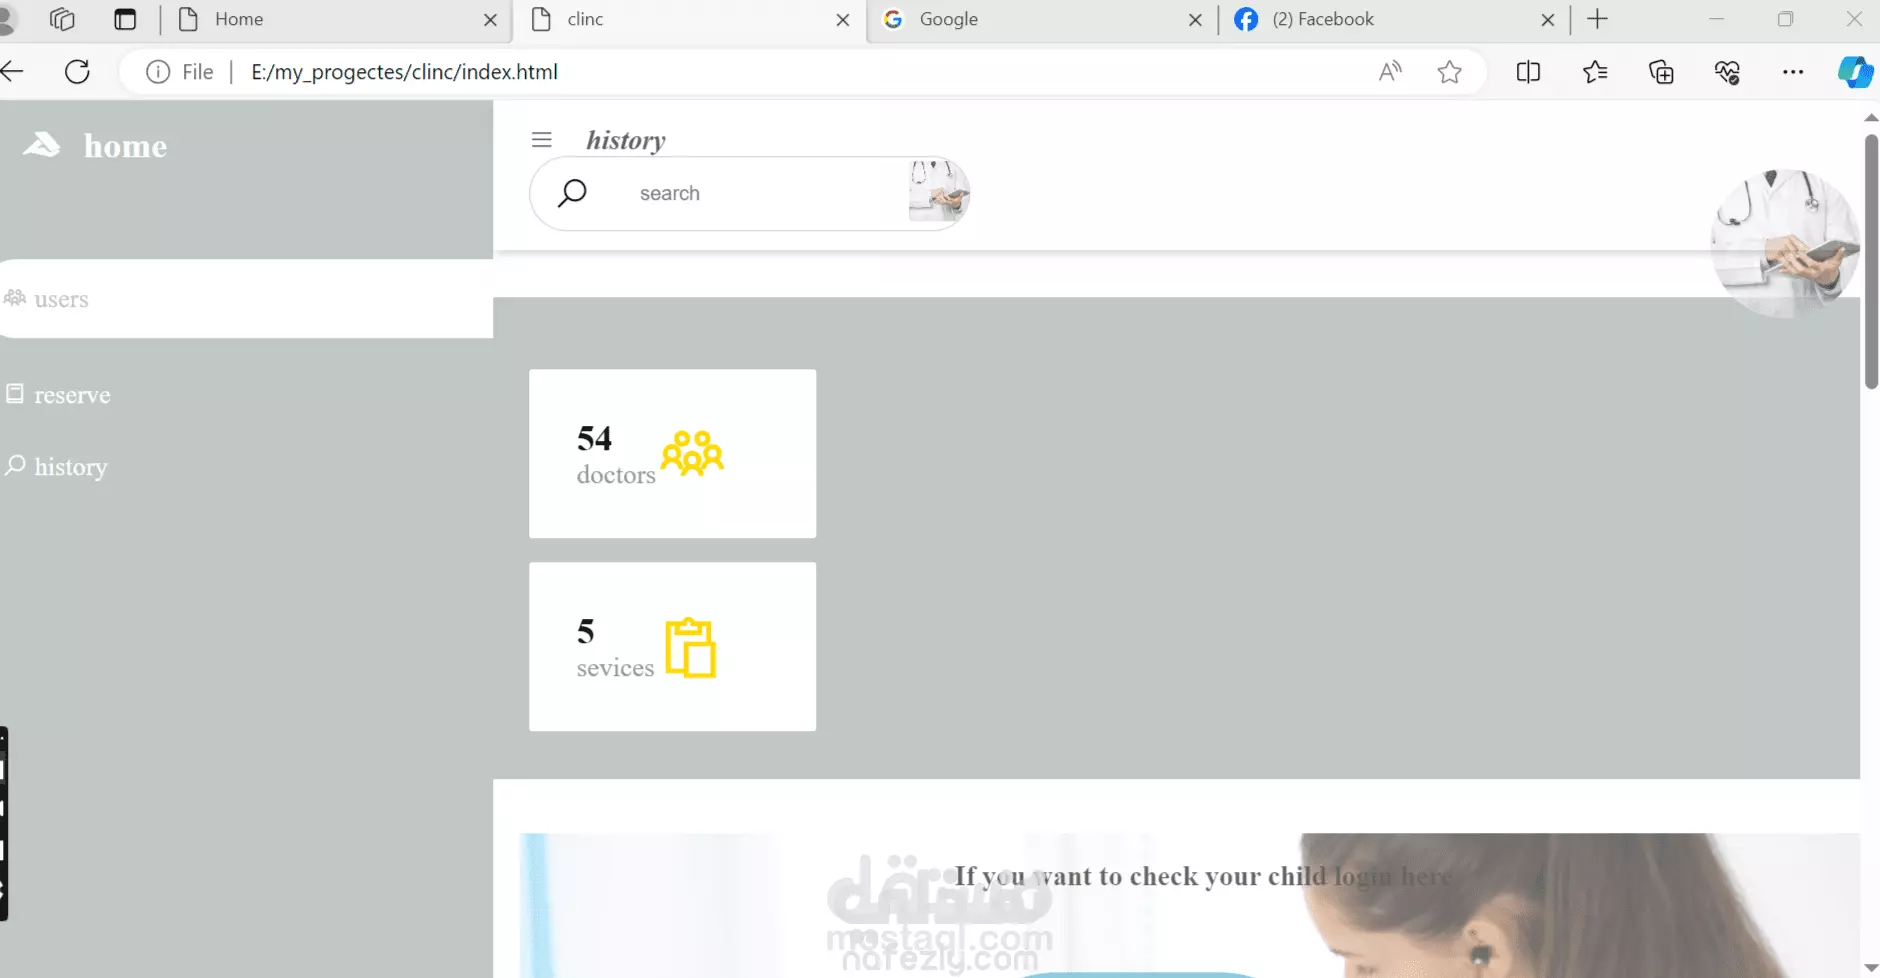Click the round doctor profile picture
This screenshot has width=1880, height=978.
pos(1785,243)
